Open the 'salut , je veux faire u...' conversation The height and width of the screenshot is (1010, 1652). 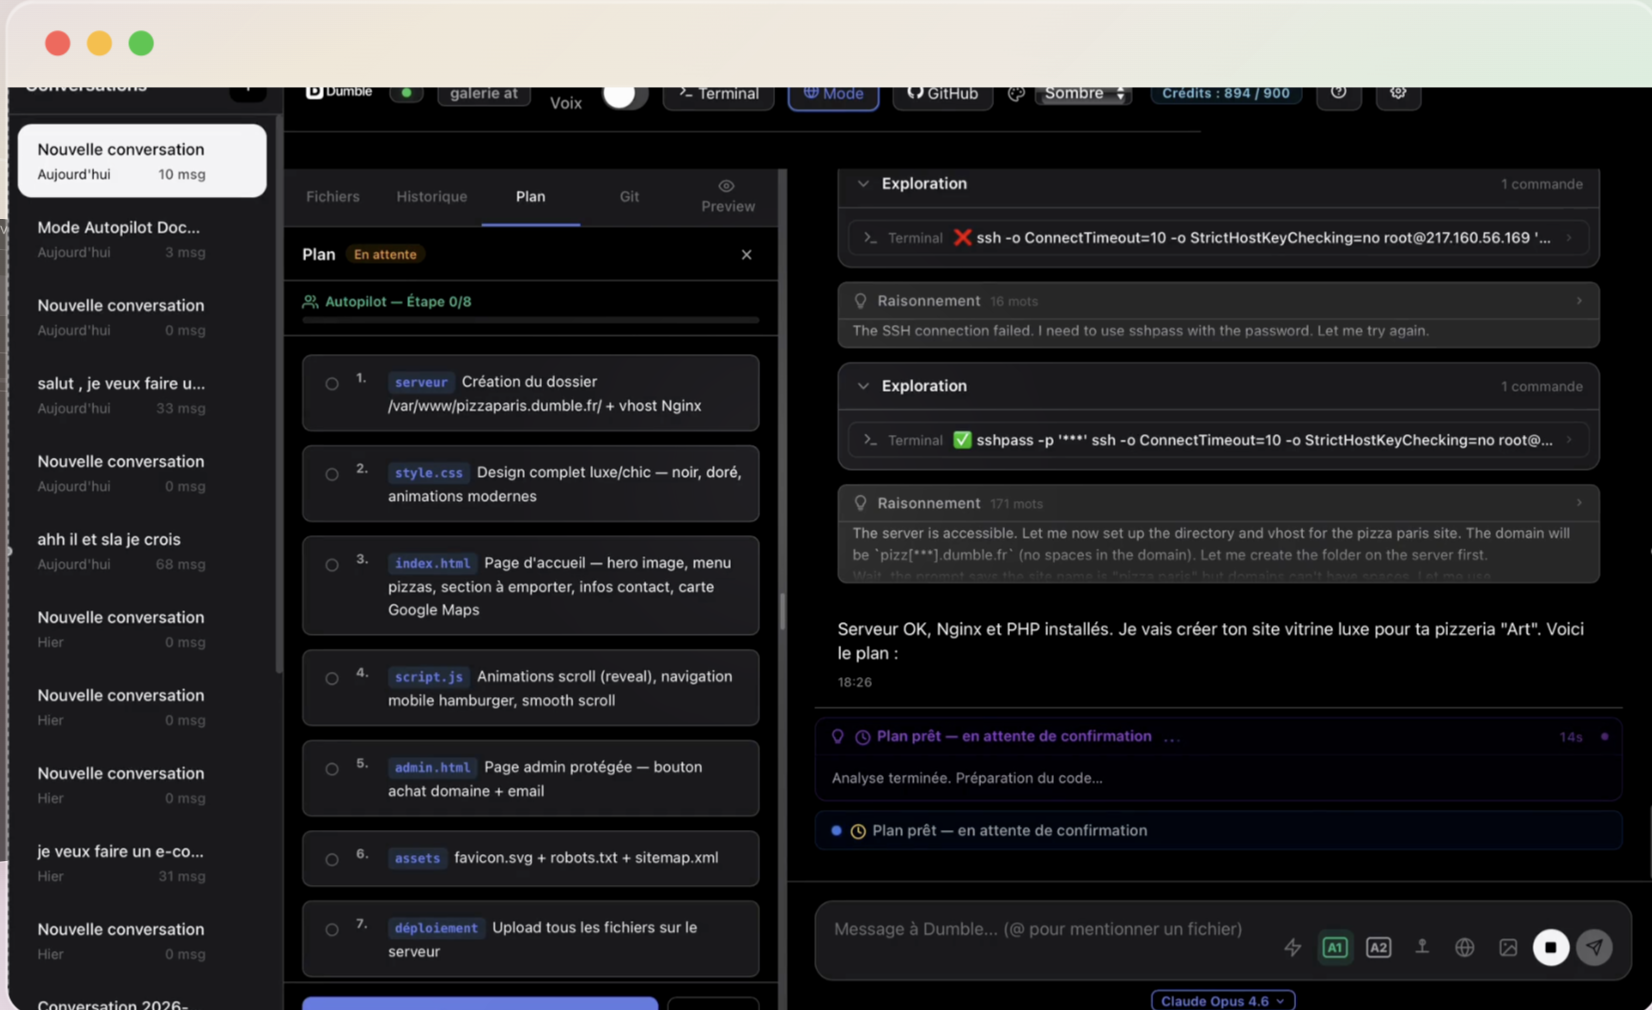click(x=142, y=395)
